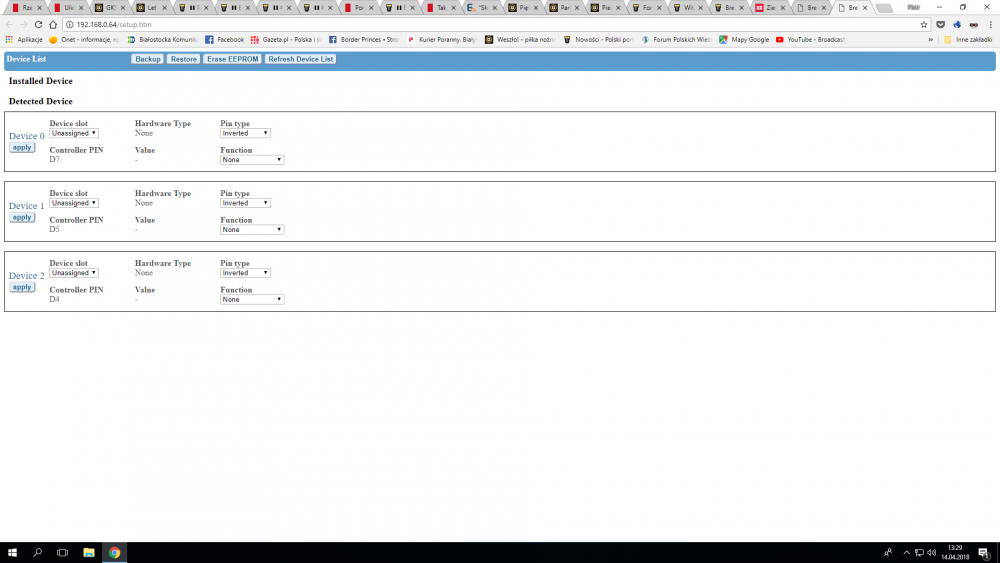Apply the settings for Device 1

pyautogui.click(x=22, y=217)
